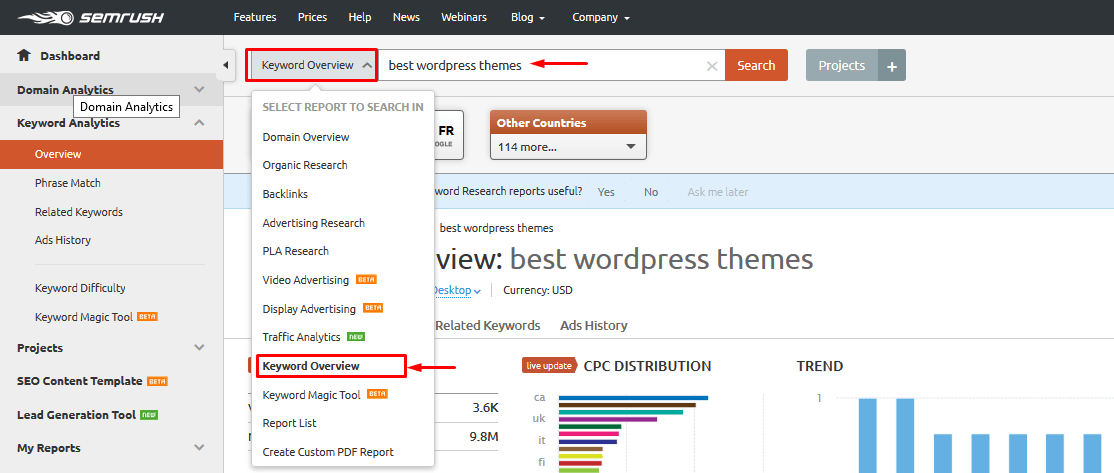Image resolution: width=1114 pixels, height=473 pixels.
Task: Open Phrase Match in the sidebar
Action: coord(67,183)
